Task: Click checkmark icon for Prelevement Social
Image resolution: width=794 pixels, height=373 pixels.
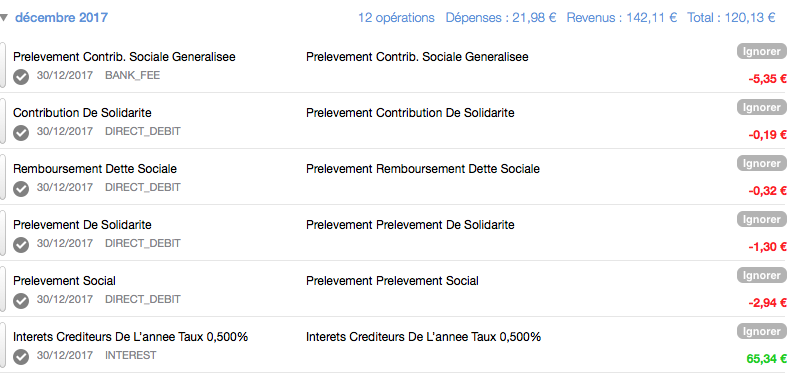Action: coord(21,301)
